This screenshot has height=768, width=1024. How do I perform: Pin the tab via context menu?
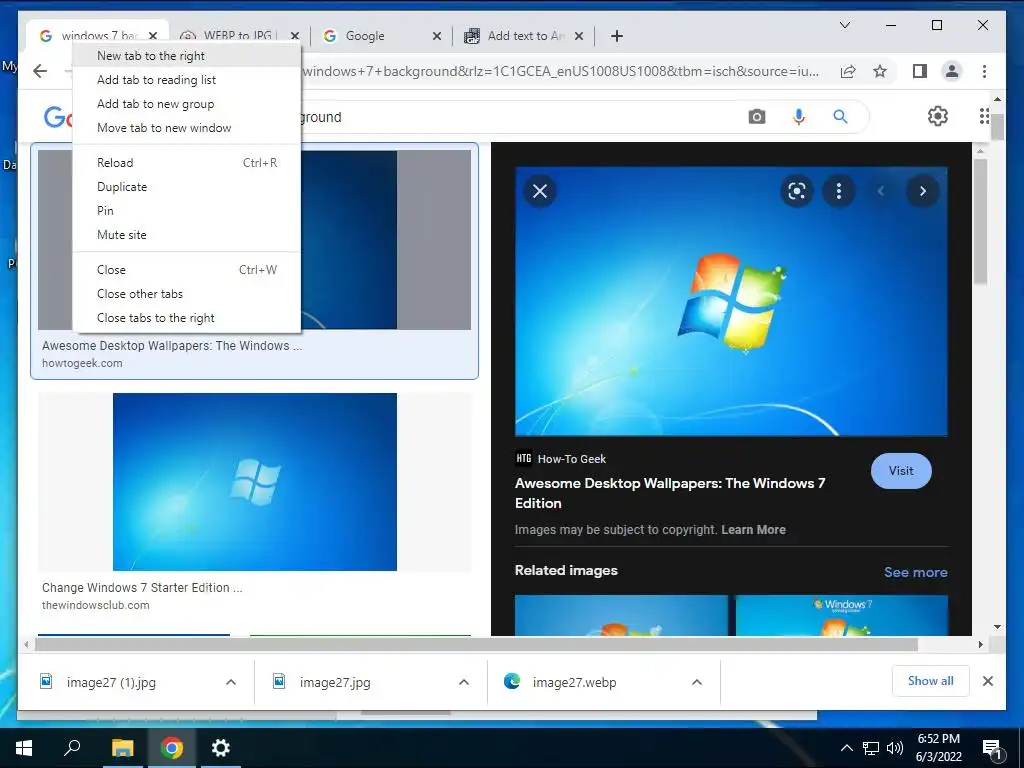pos(187,211)
